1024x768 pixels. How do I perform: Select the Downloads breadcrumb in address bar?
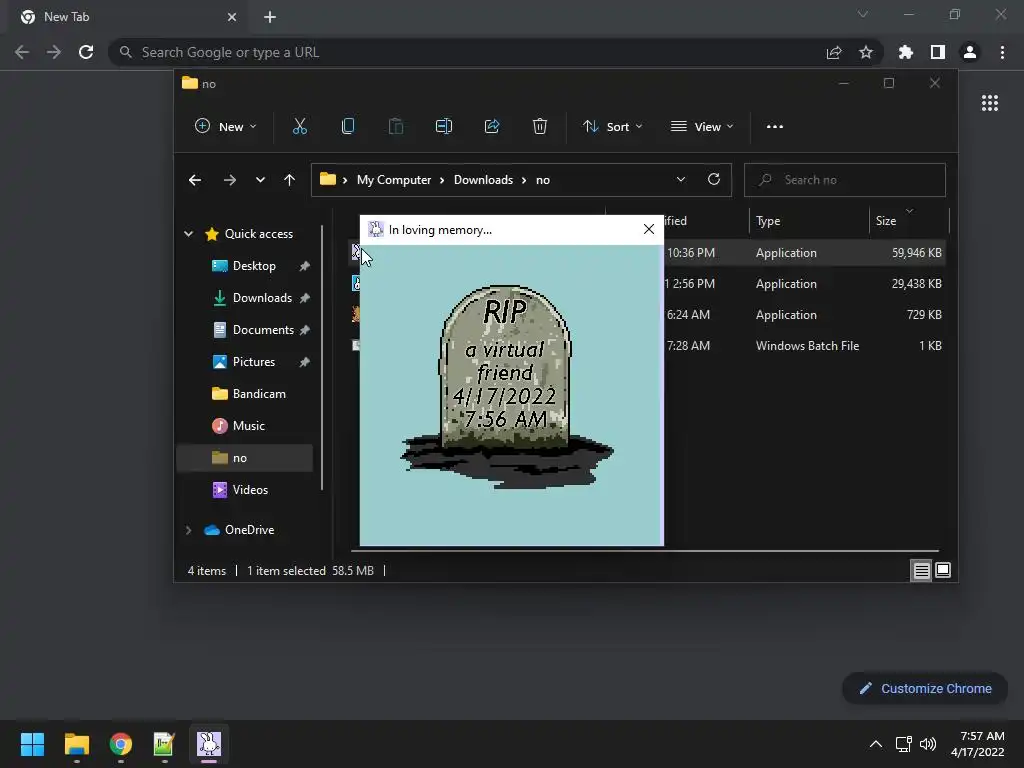(483, 180)
